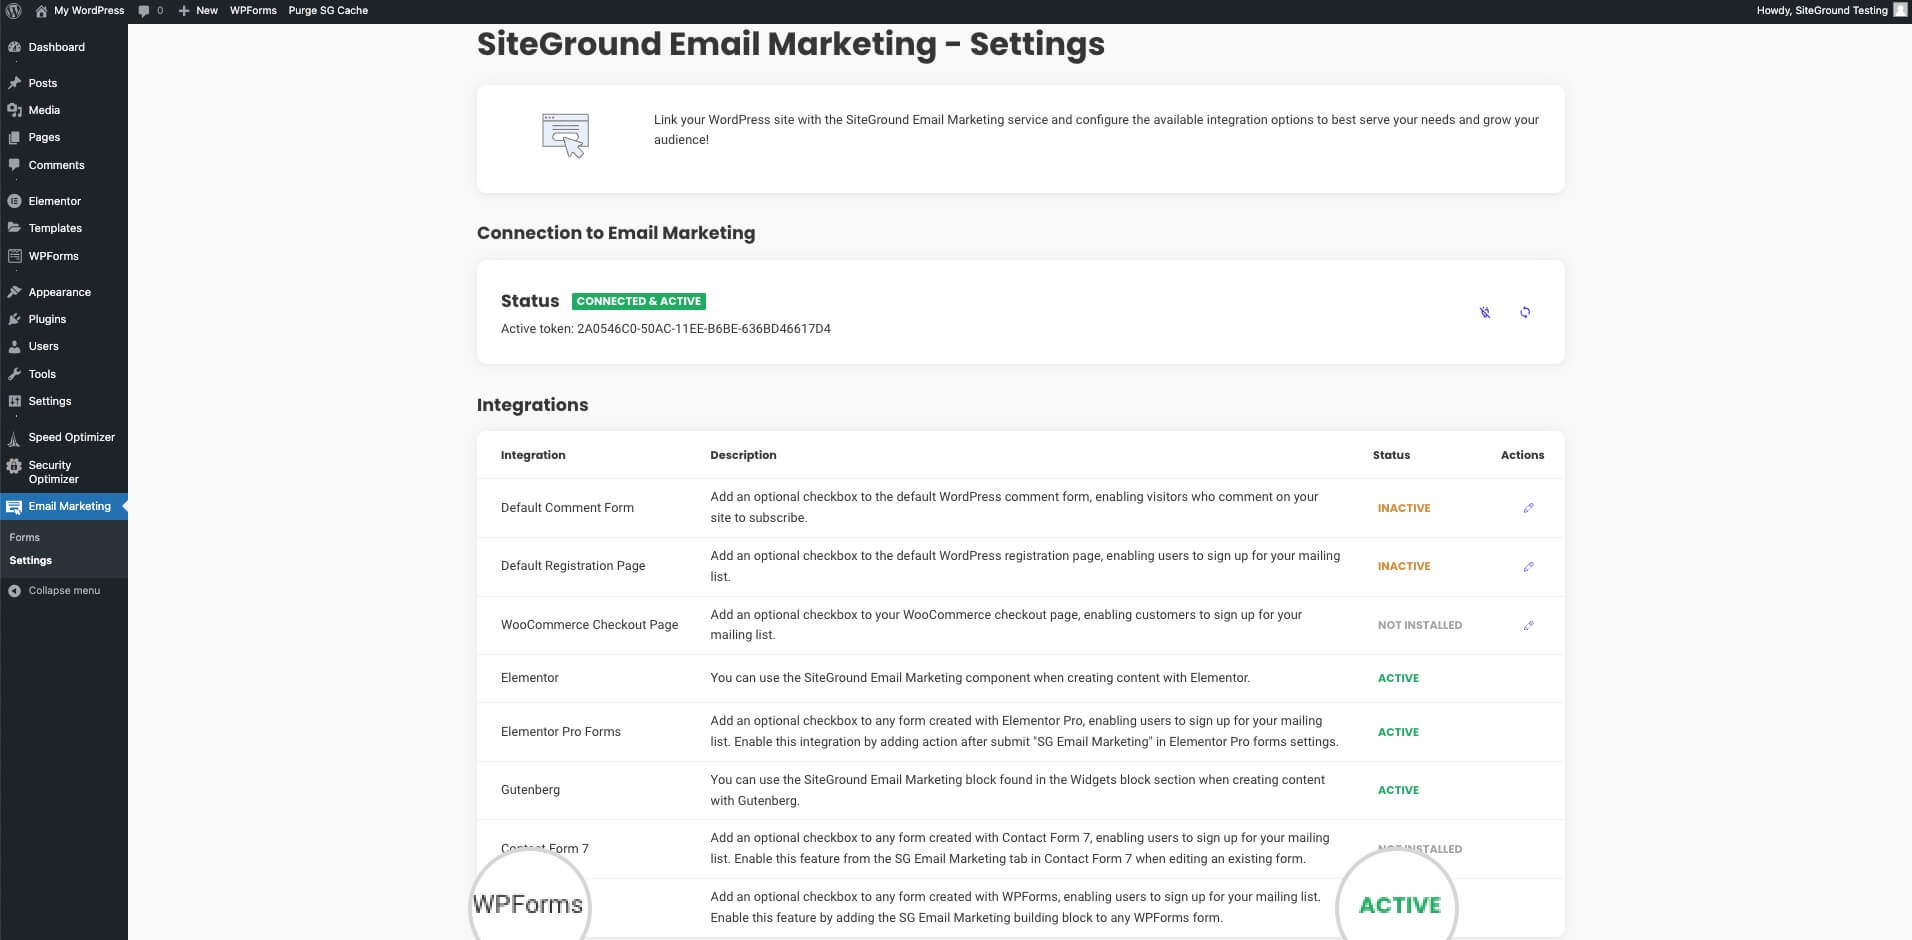Viewport: 1912px width, 940px height.
Task: Click NOT INSTALLED status for WooCommerce row
Action: pos(1420,625)
